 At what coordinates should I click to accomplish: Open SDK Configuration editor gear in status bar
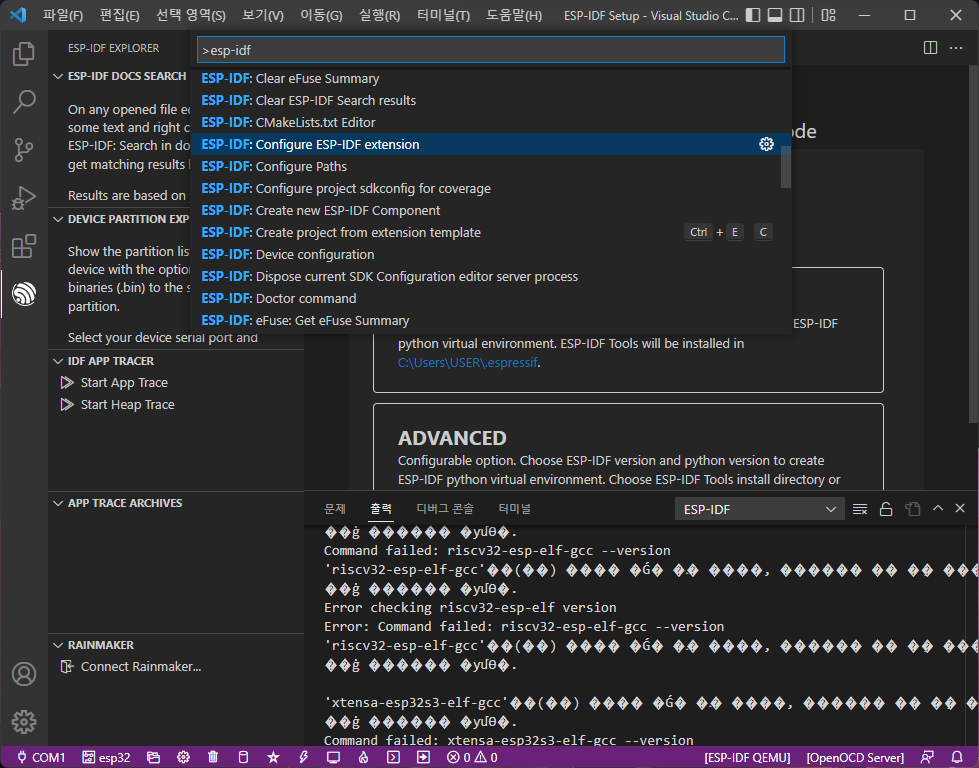183,757
